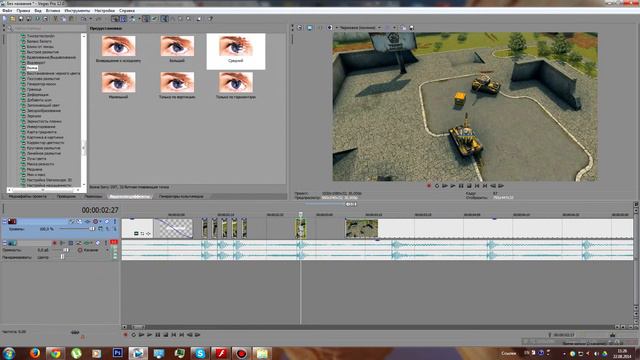The image size is (640, 360).
Task: Click event FX icon on first clip
Action: (148, 233)
